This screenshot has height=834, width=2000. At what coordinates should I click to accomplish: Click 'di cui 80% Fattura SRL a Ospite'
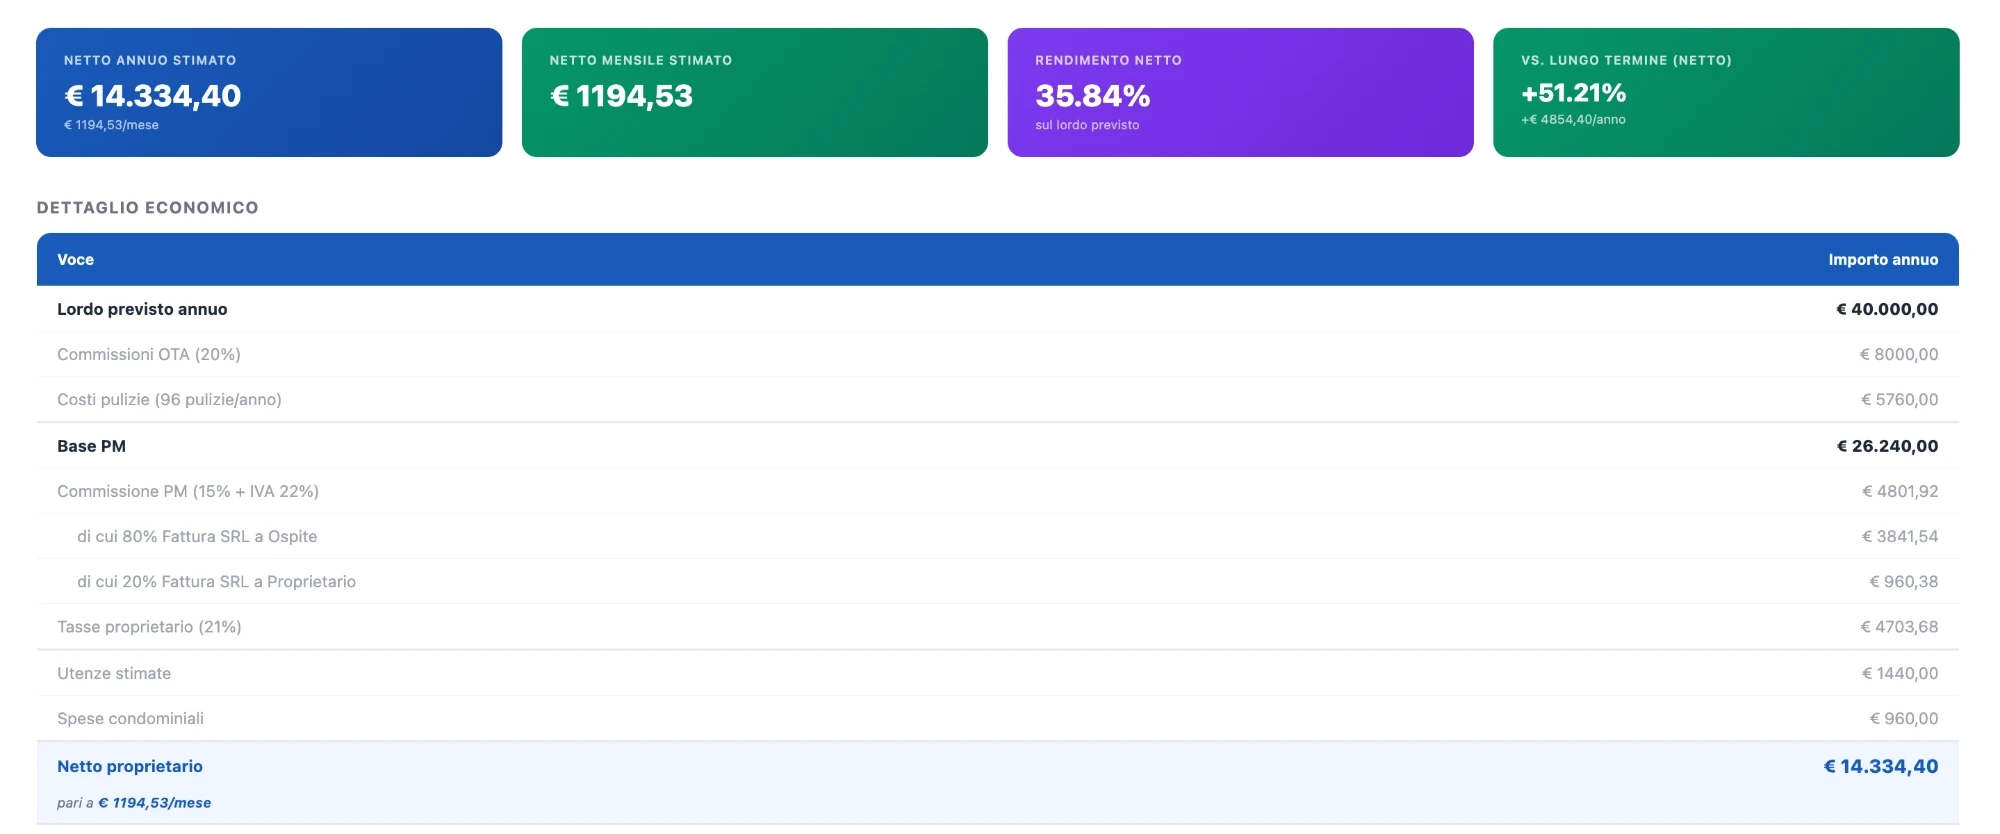[197, 536]
